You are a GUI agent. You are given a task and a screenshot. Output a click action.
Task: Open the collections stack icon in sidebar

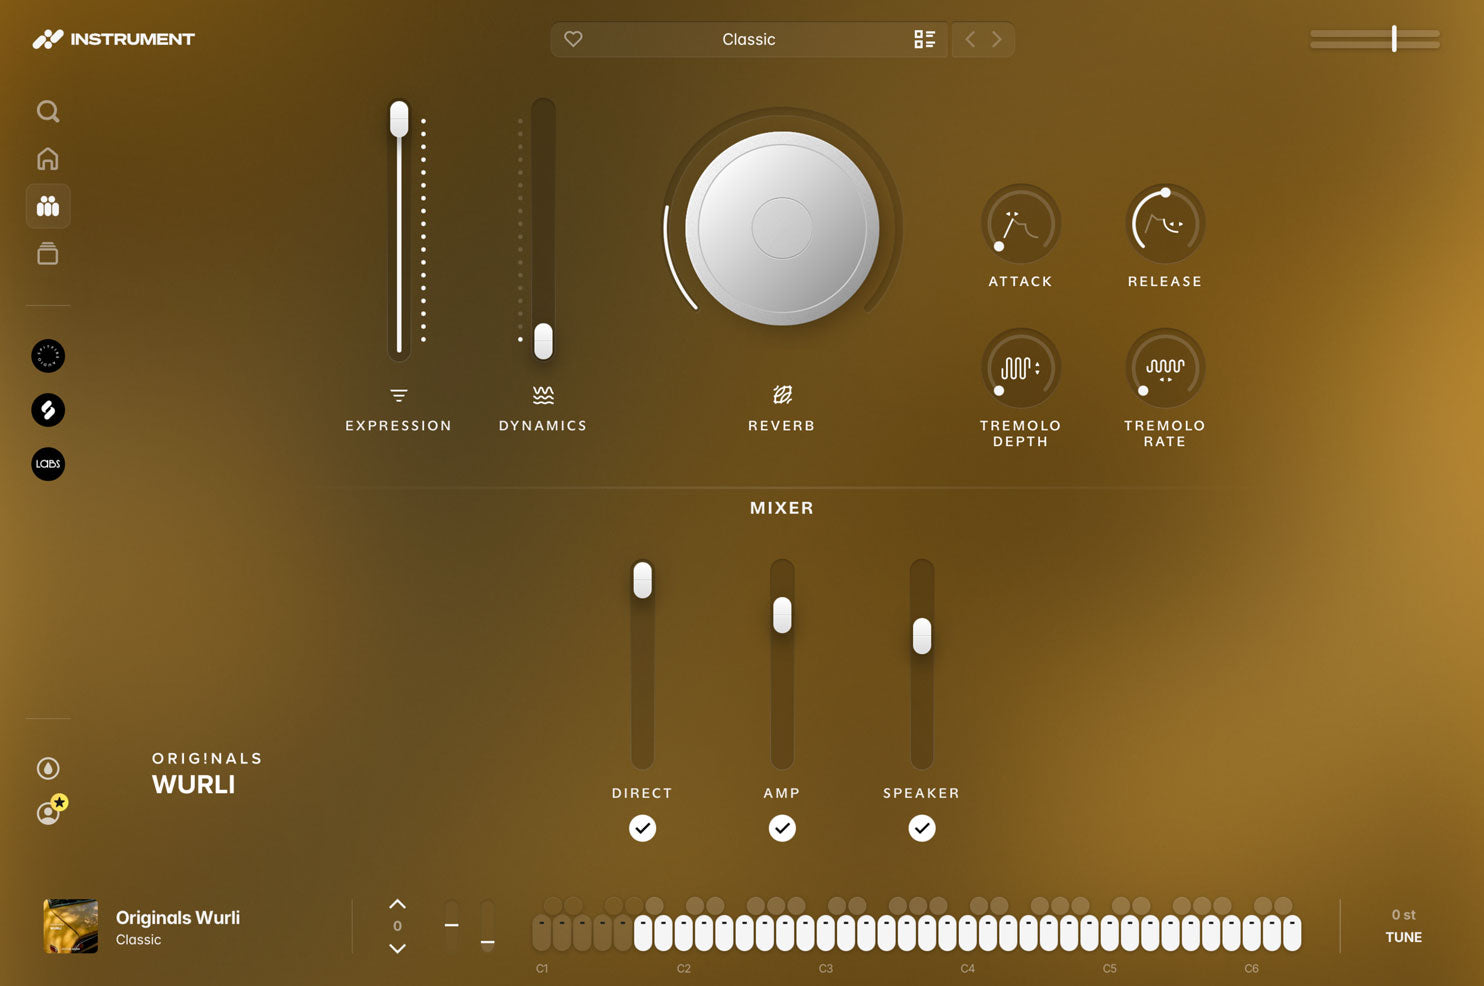48,254
